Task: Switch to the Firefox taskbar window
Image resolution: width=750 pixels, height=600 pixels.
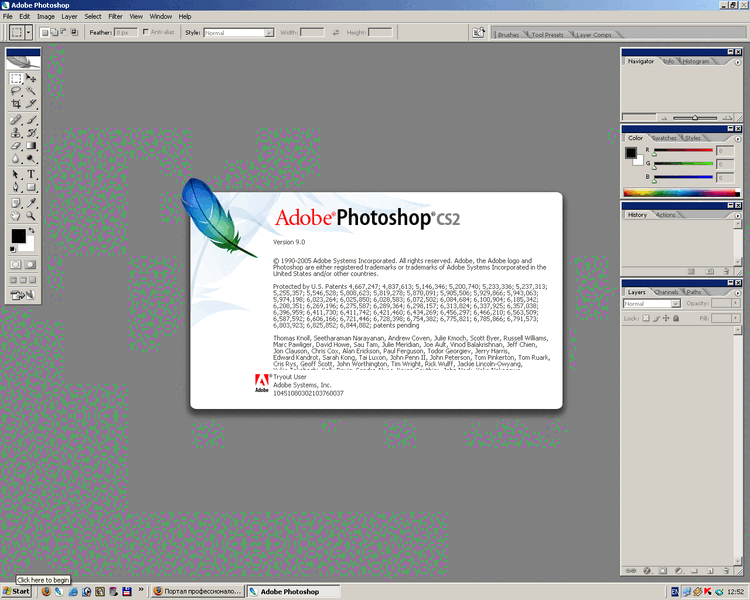Action: pos(198,591)
